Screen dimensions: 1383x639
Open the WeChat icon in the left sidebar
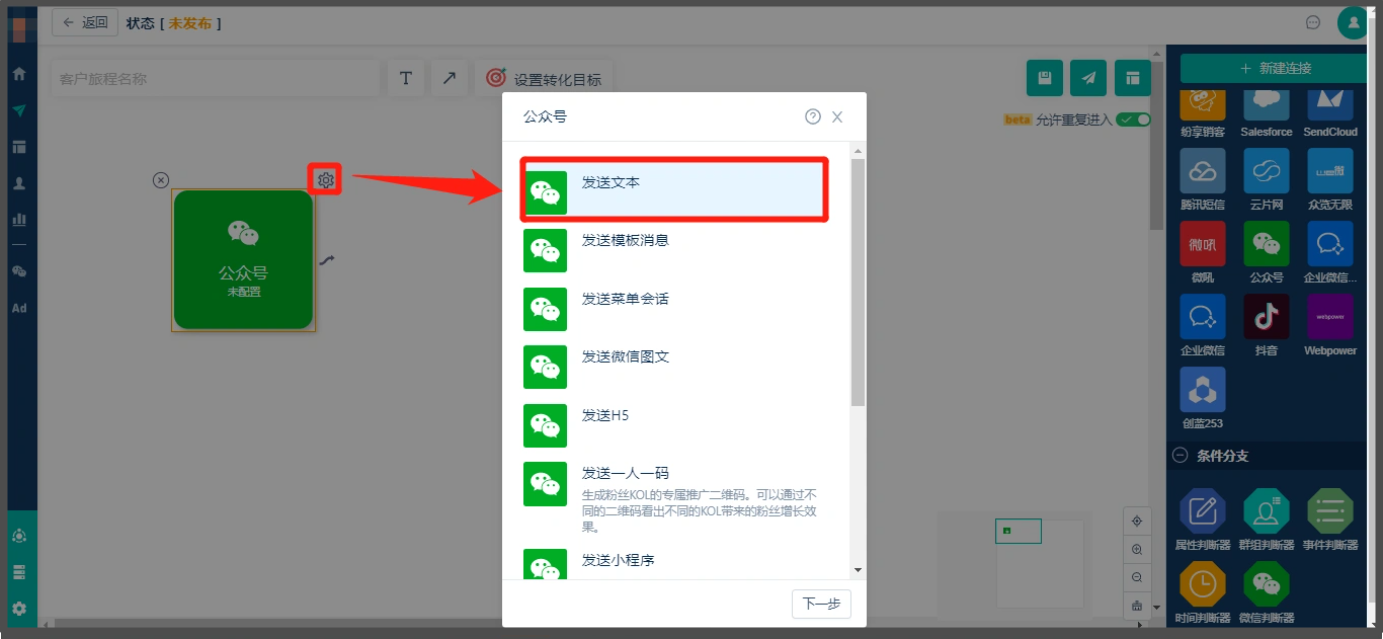click(x=19, y=272)
